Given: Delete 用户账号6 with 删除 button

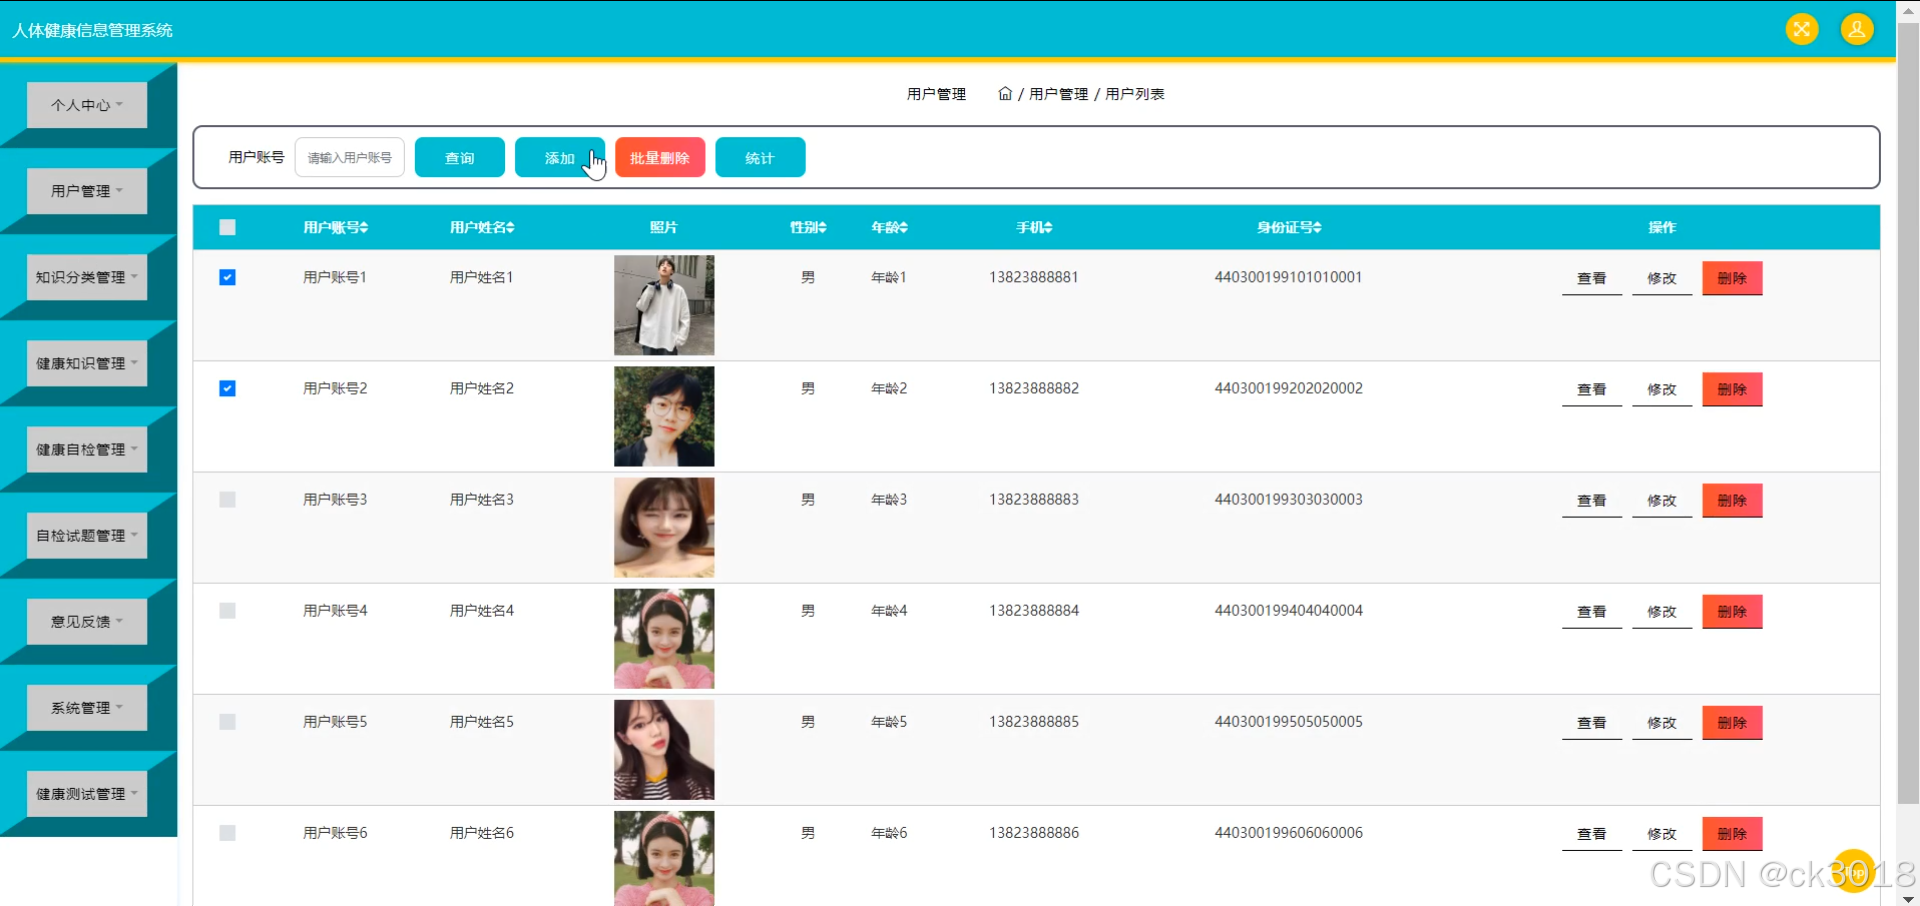Looking at the screenshot, I should tap(1732, 833).
